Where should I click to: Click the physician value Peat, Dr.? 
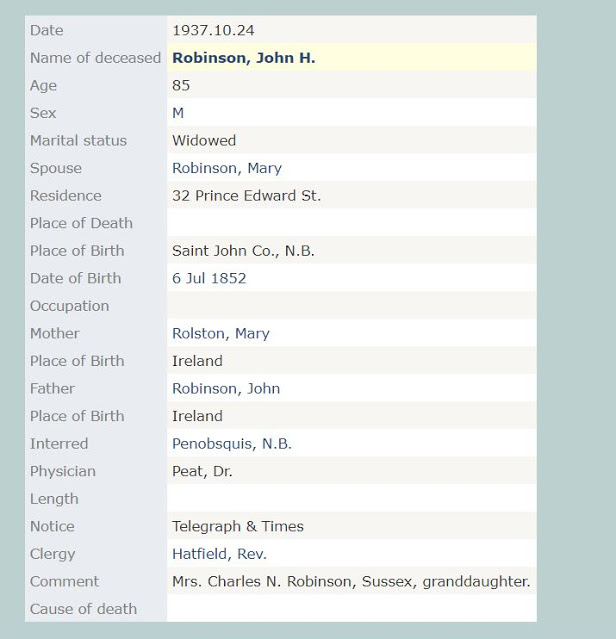click(202, 471)
